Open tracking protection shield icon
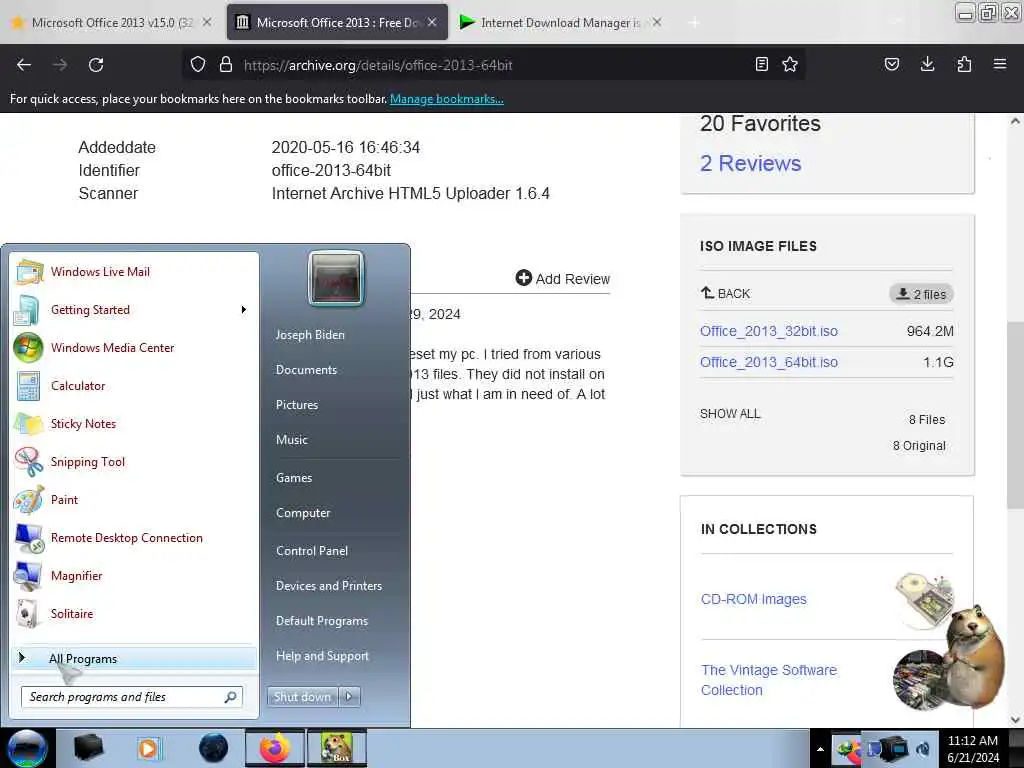 pos(198,65)
